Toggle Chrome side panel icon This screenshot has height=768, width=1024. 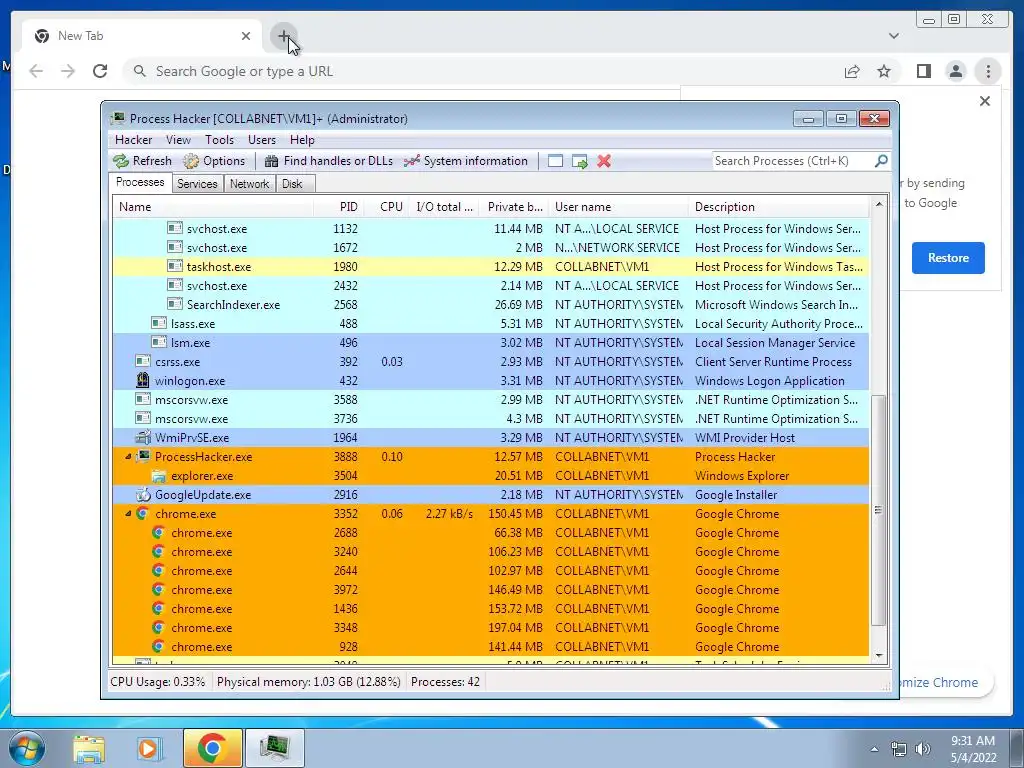tap(923, 71)
